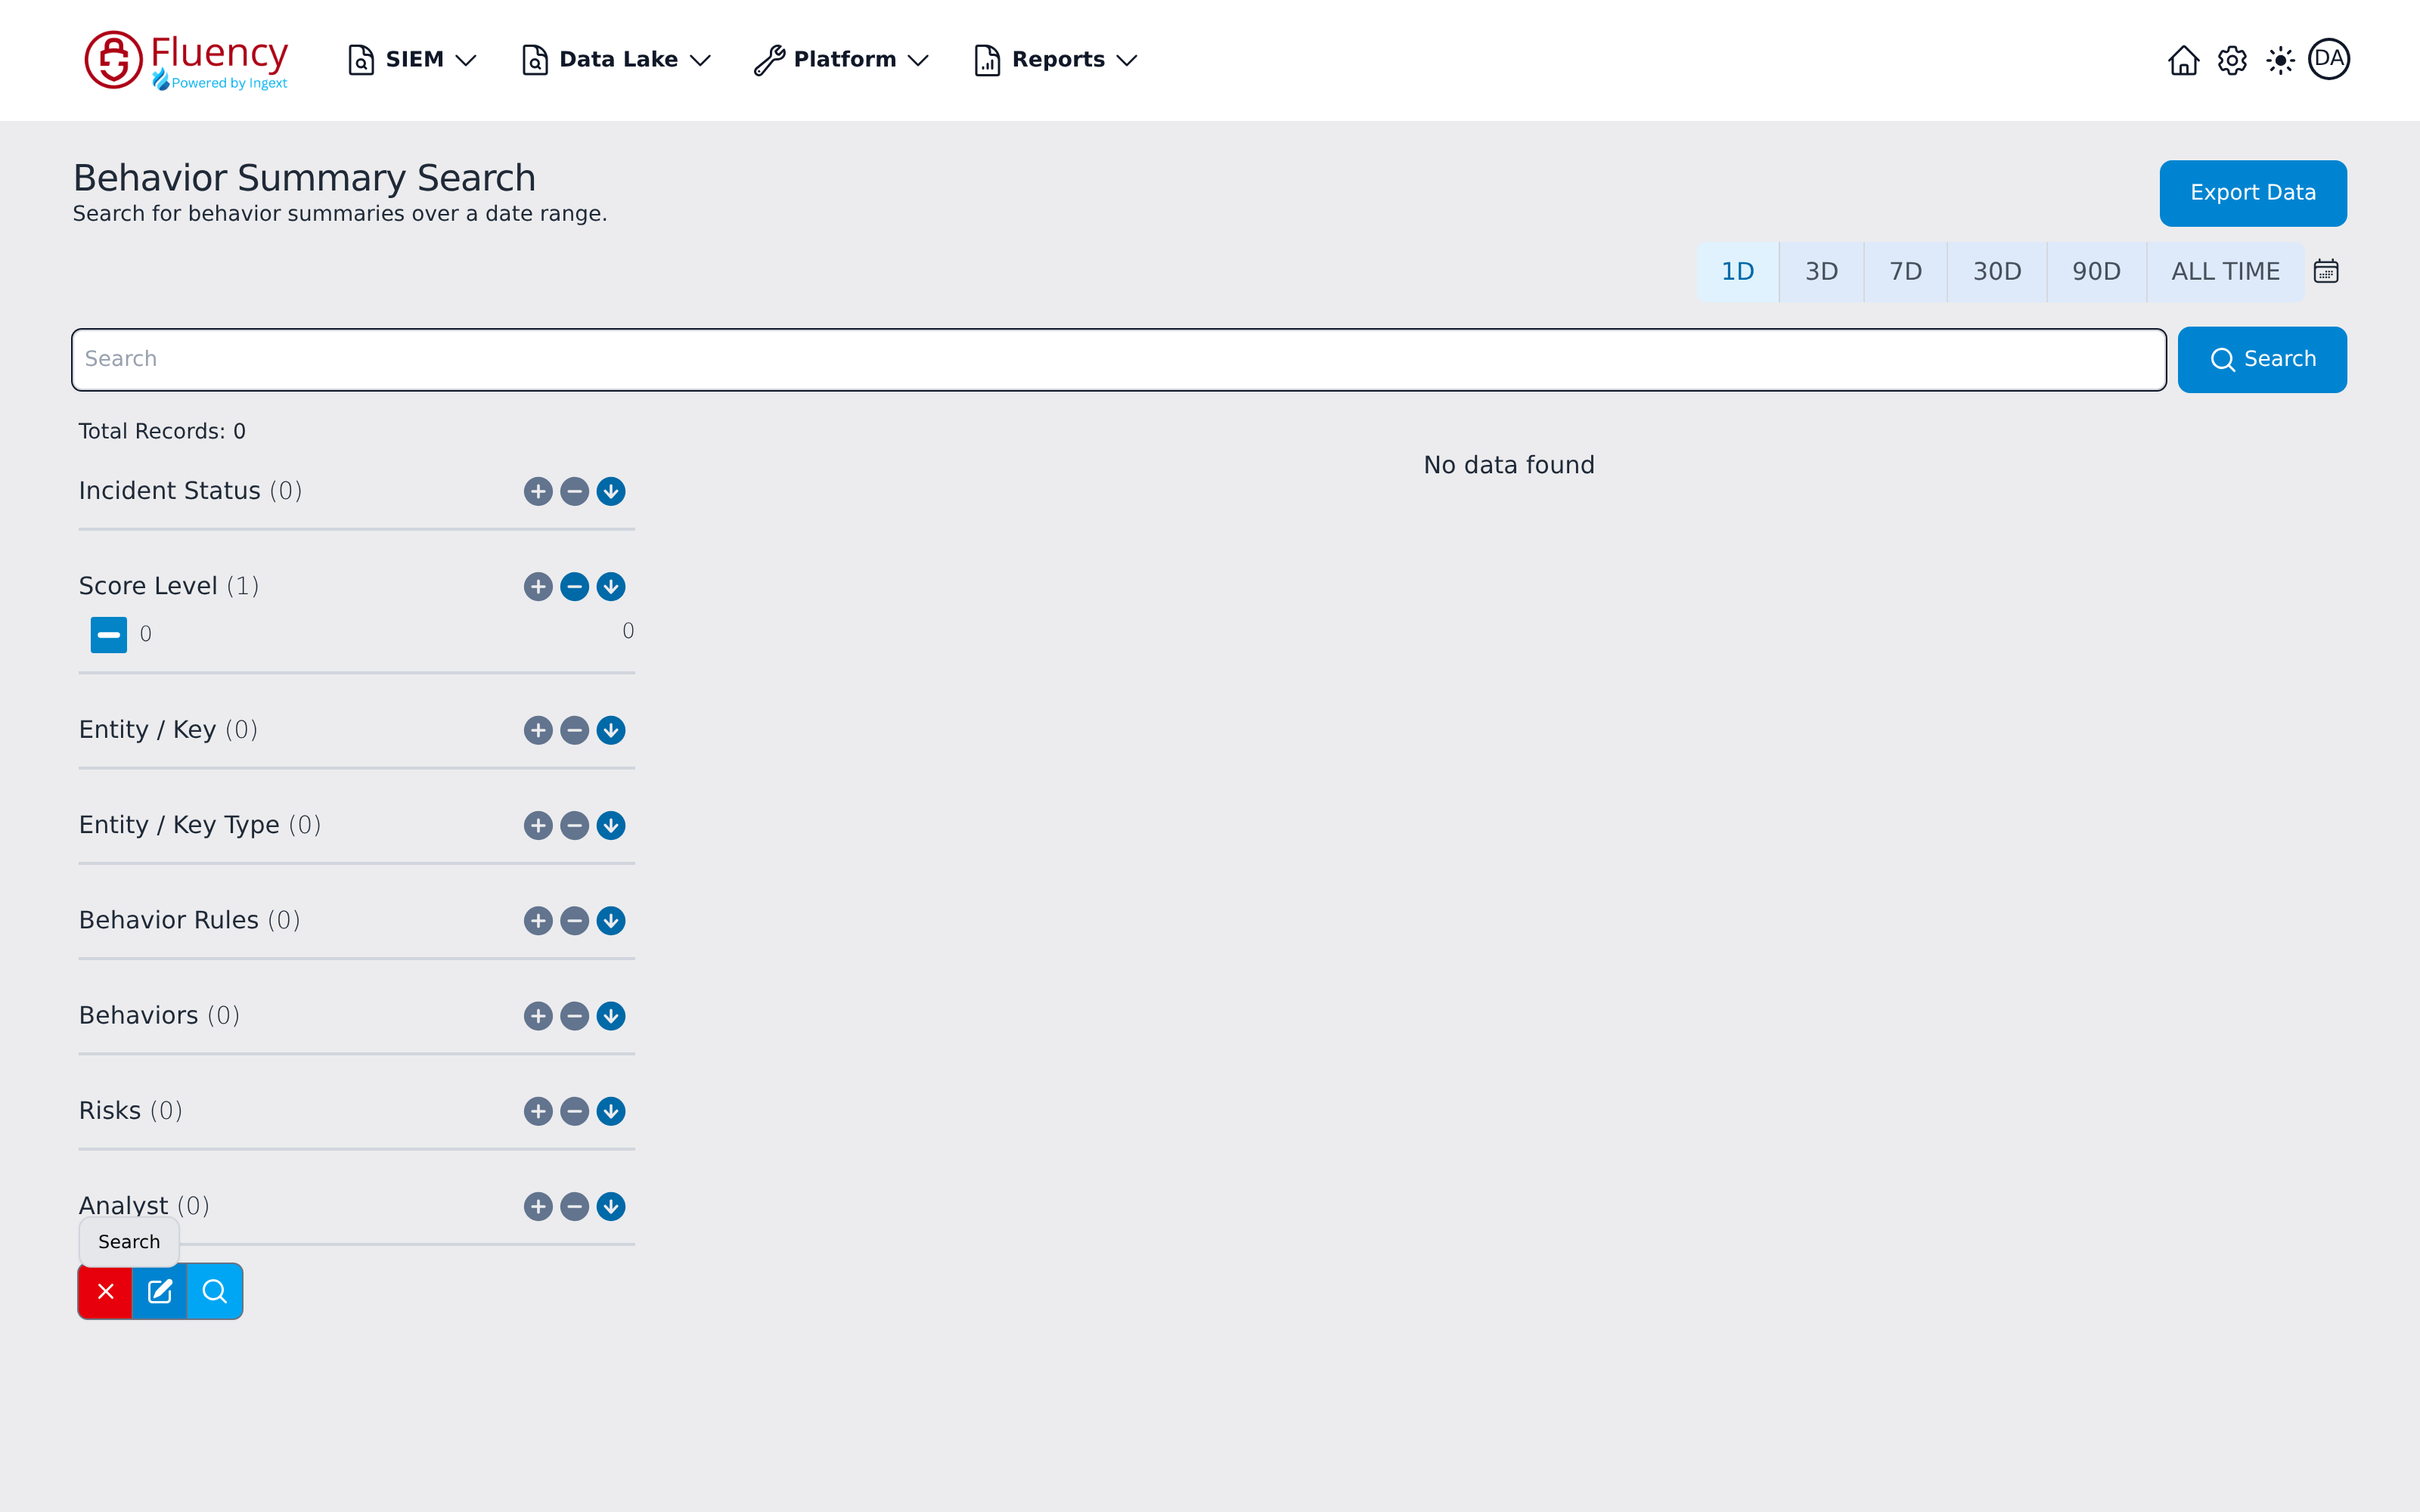Go to the home page icon
Screen dimensions: 2420x1512
pyautogui.click(x=2183, y=60)
